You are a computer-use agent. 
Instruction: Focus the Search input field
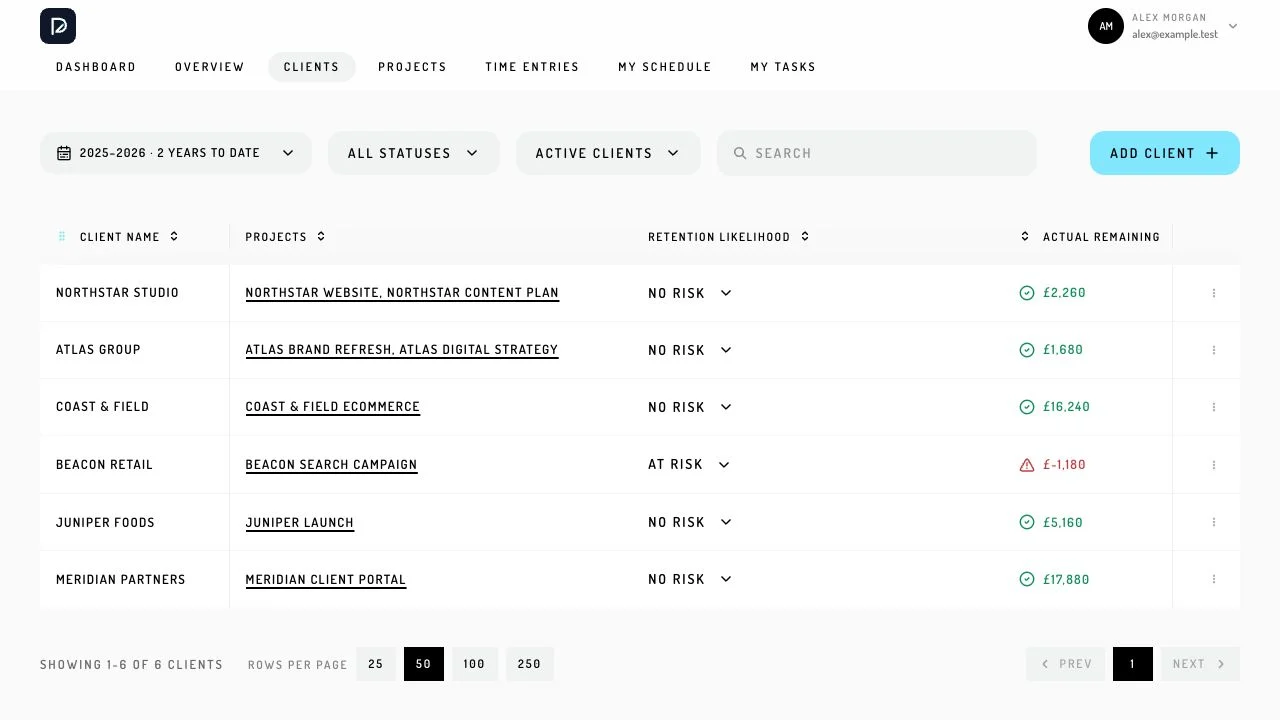[x=877, y=153]
